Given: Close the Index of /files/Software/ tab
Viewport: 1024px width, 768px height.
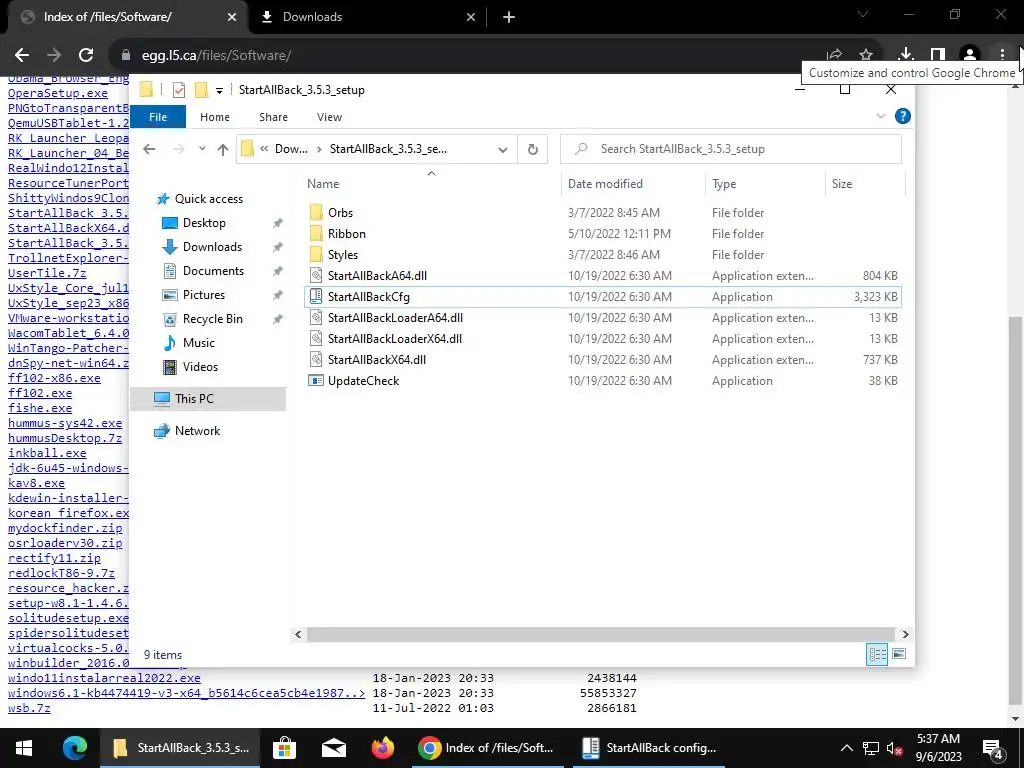Looking at the screenshot, I should point(232,18).
